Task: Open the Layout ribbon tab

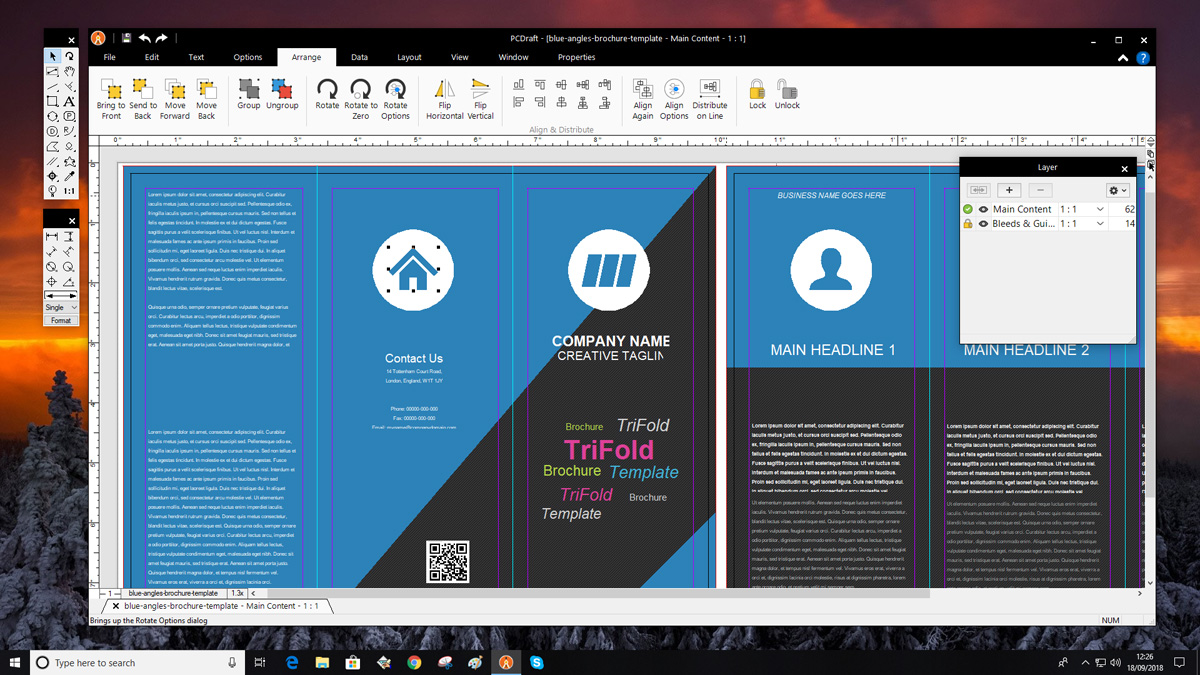Action: [x=409, y=57]
